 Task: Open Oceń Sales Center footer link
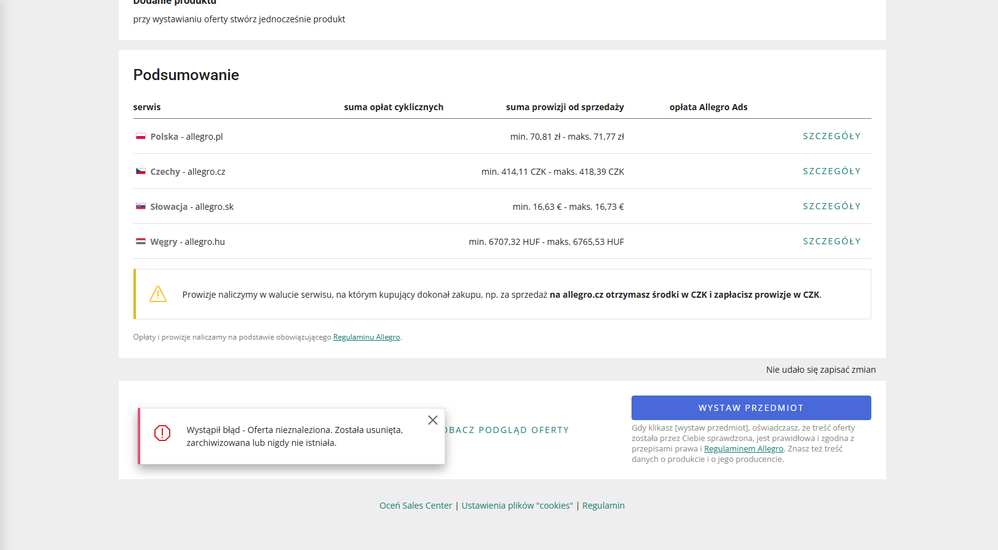415,505
